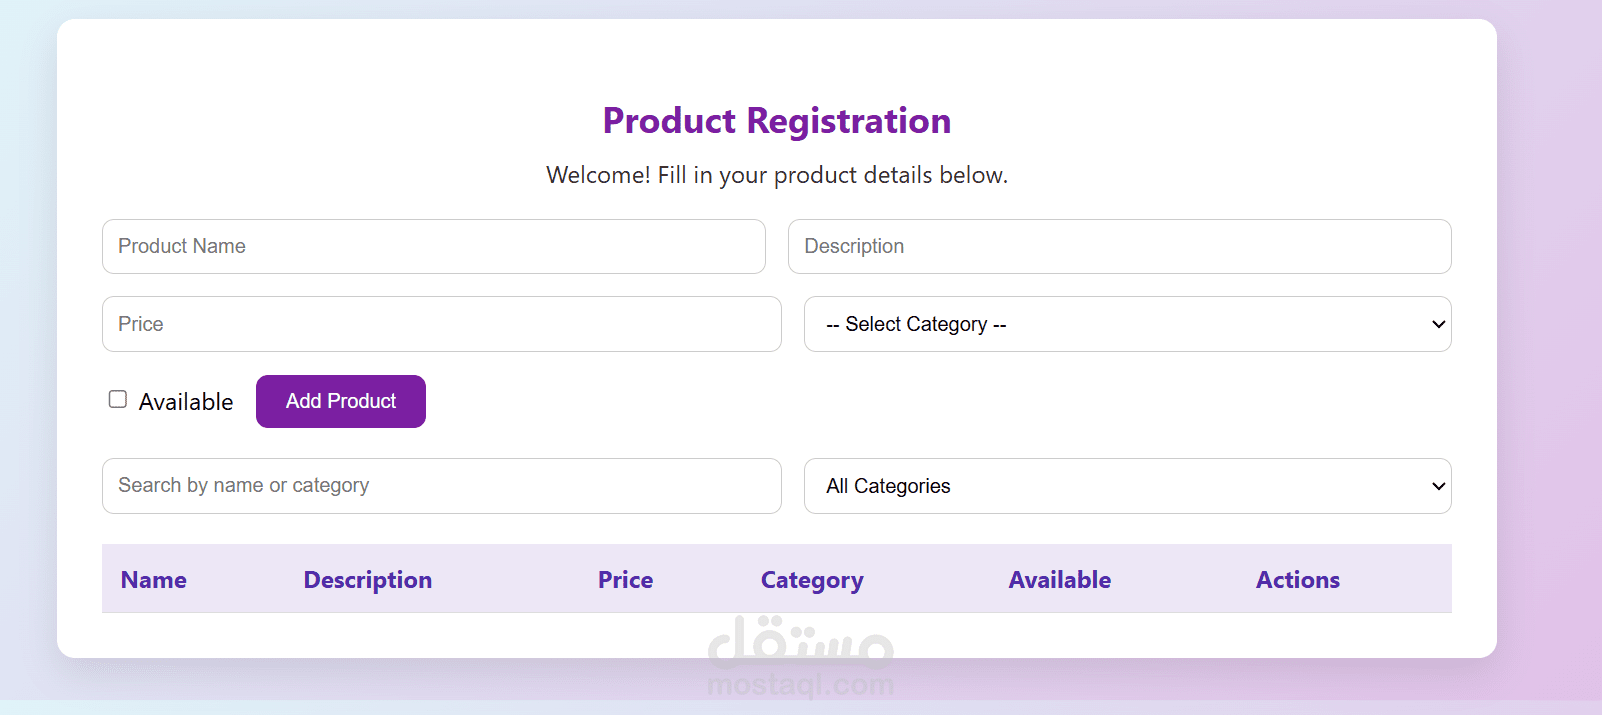Click the Available checkbox label text
Viewport: 1602px width, 715px height.
click(x=186, y=402)
